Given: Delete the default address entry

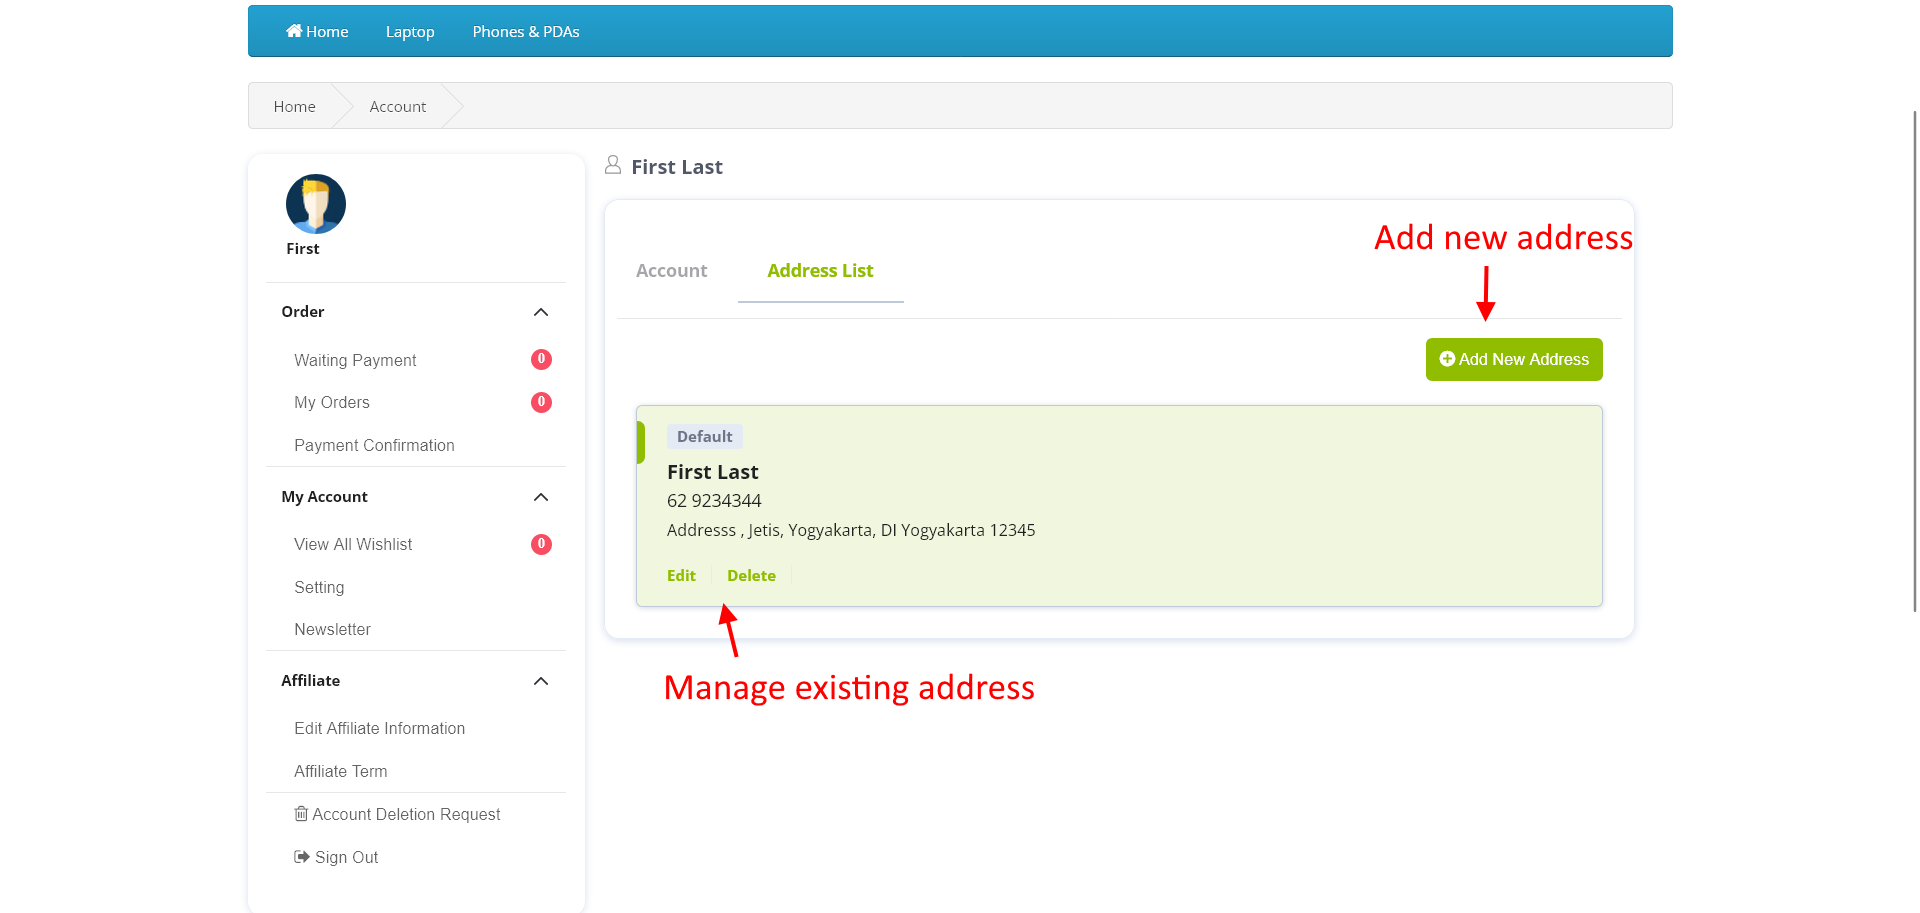Looking at the screenshot, I should tap(751, 575).
